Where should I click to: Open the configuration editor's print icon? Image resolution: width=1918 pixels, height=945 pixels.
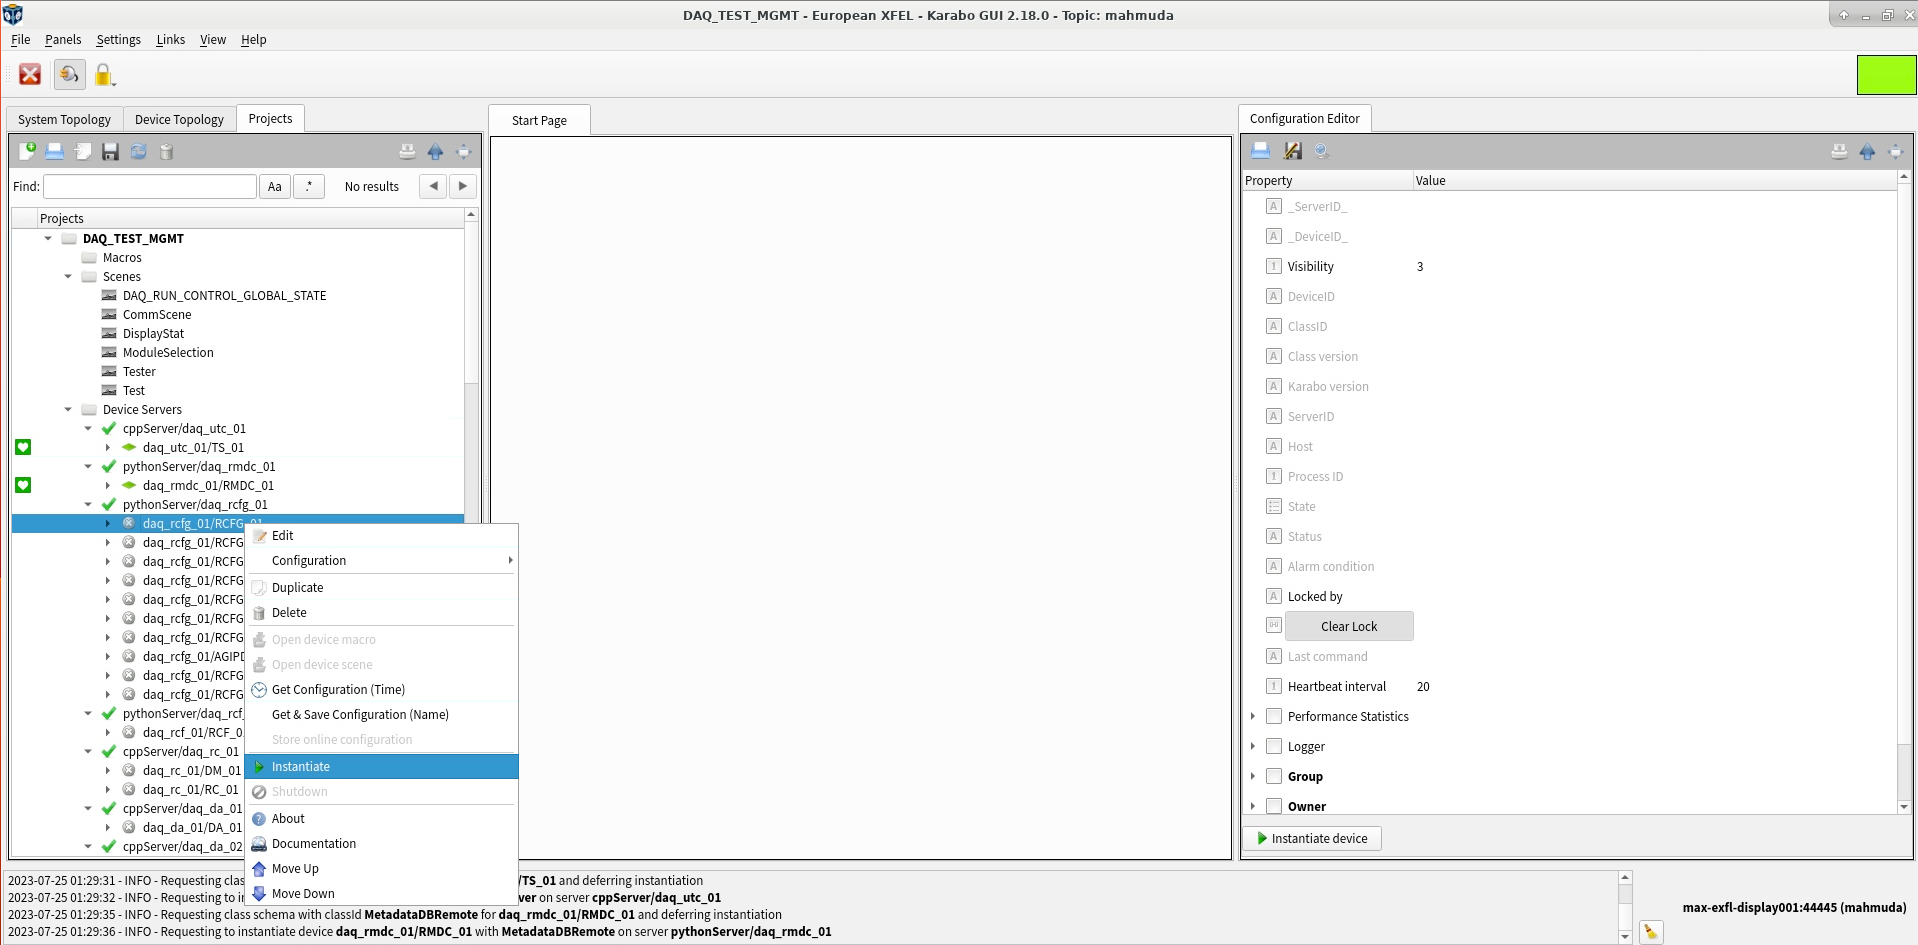tap(1260, 150)
